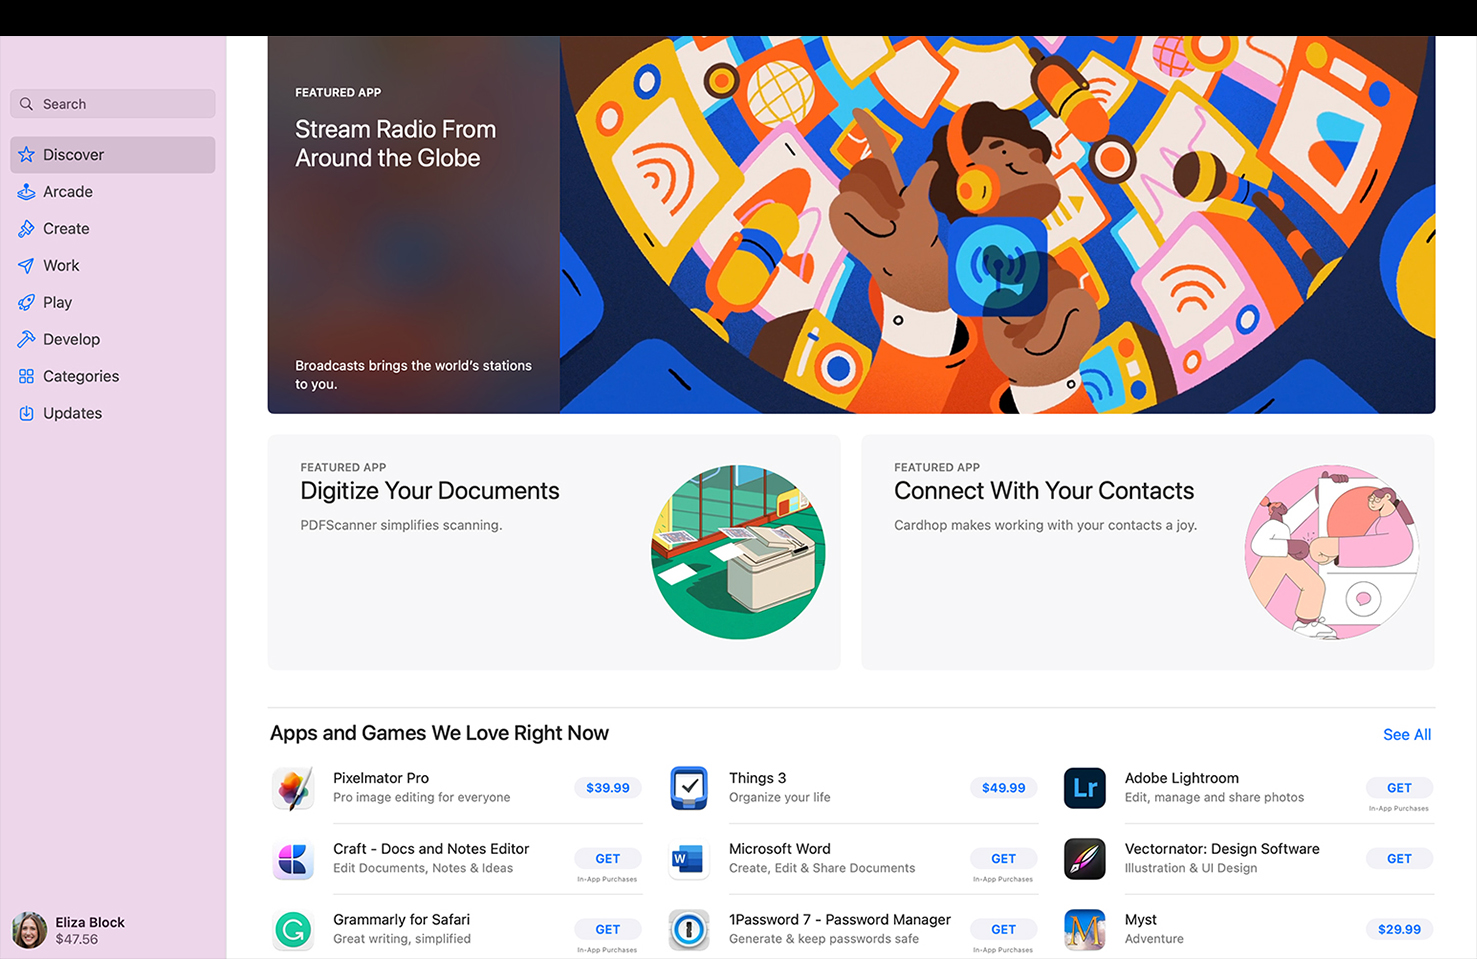Click Eliza Block's profile avatar
The width and height of the screenshot is (1477, 959).
[x=29, y=930]
